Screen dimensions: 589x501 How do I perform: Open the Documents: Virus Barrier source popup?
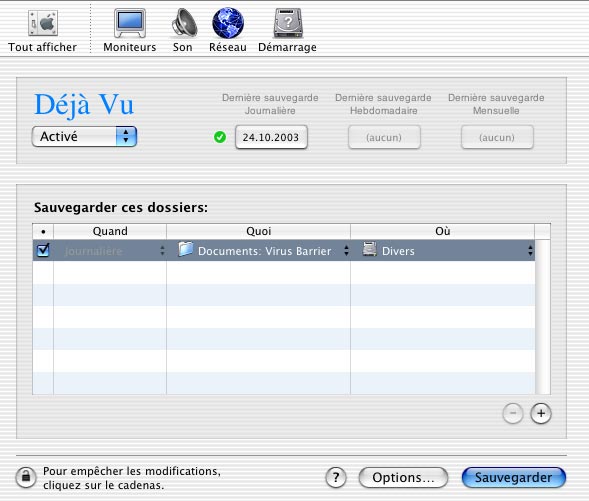tap(258, 251)
